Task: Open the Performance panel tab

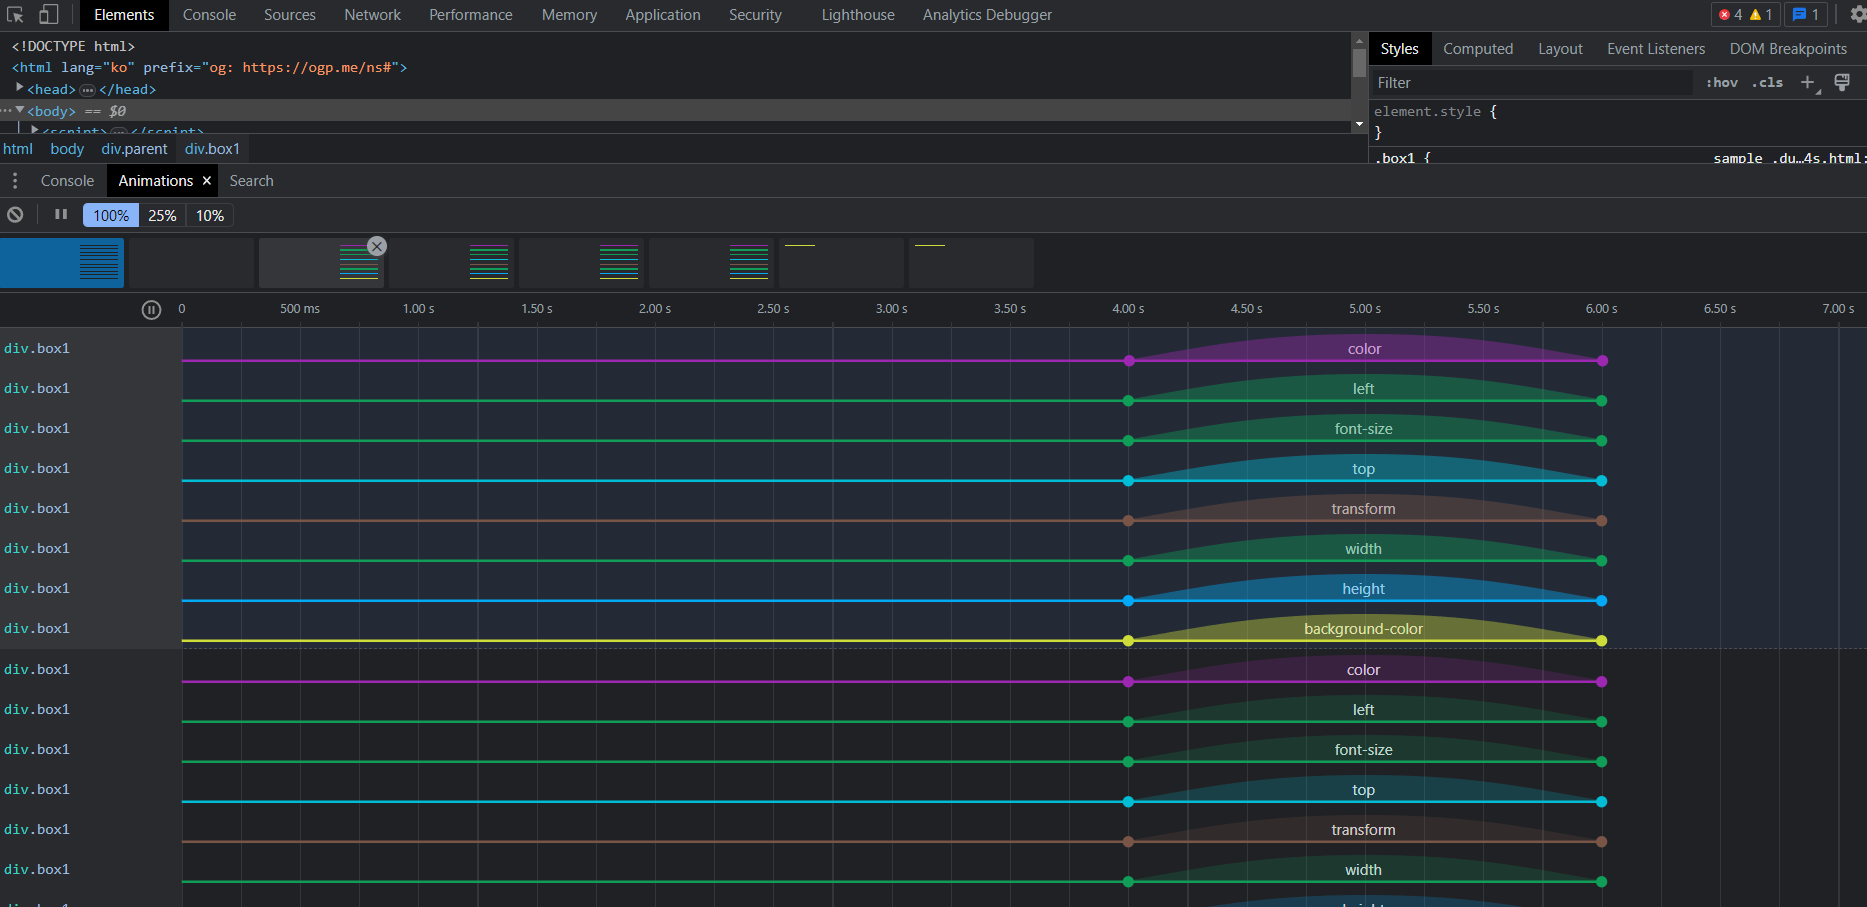Action: point(471,15)
